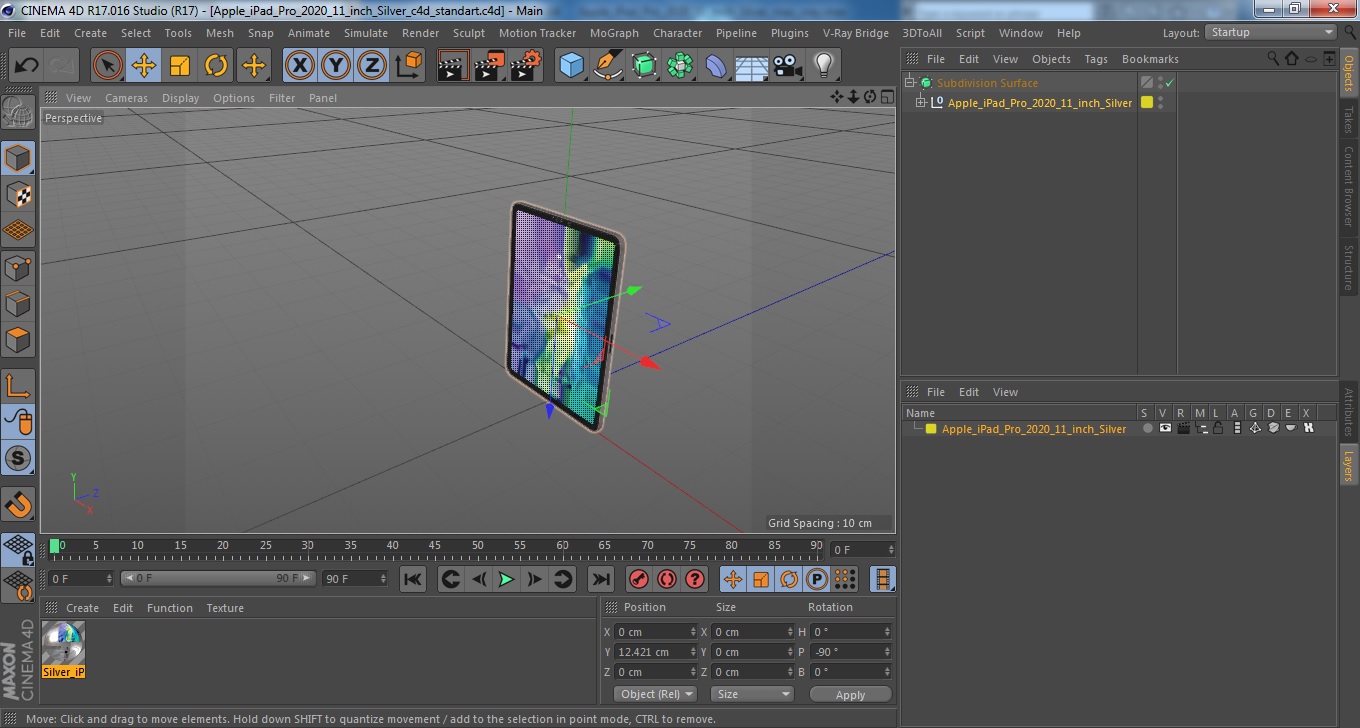1360x728 pixels.
Task: Expand the Subdivision Surface tree node
Action: (910, 83)
